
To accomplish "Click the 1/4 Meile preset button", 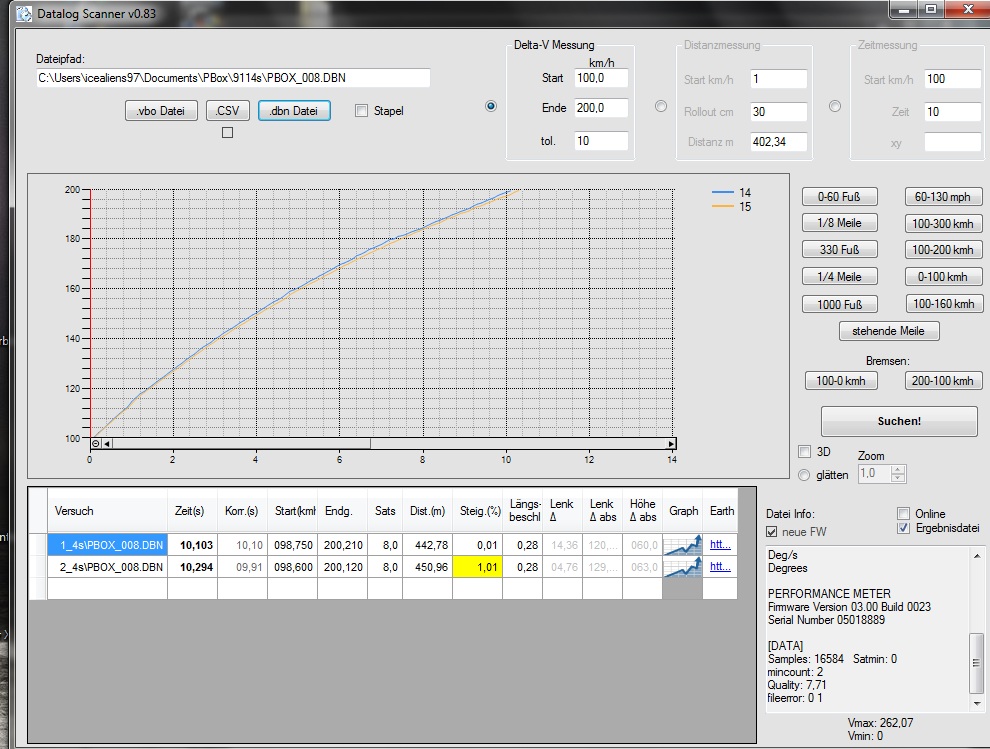I will pyautogui.click(x=839, y=277).
